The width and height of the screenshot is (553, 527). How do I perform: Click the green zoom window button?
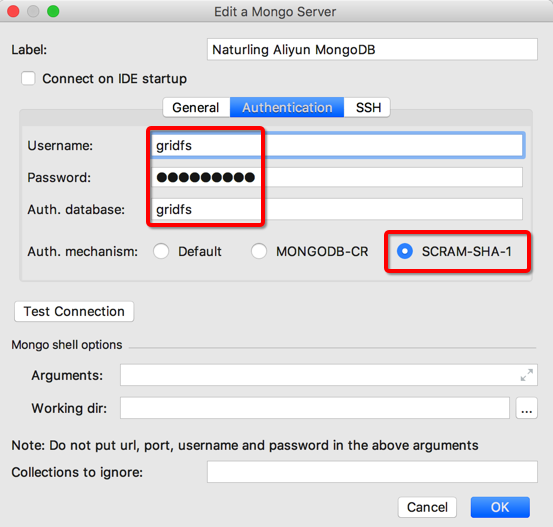tap(53, 11)
